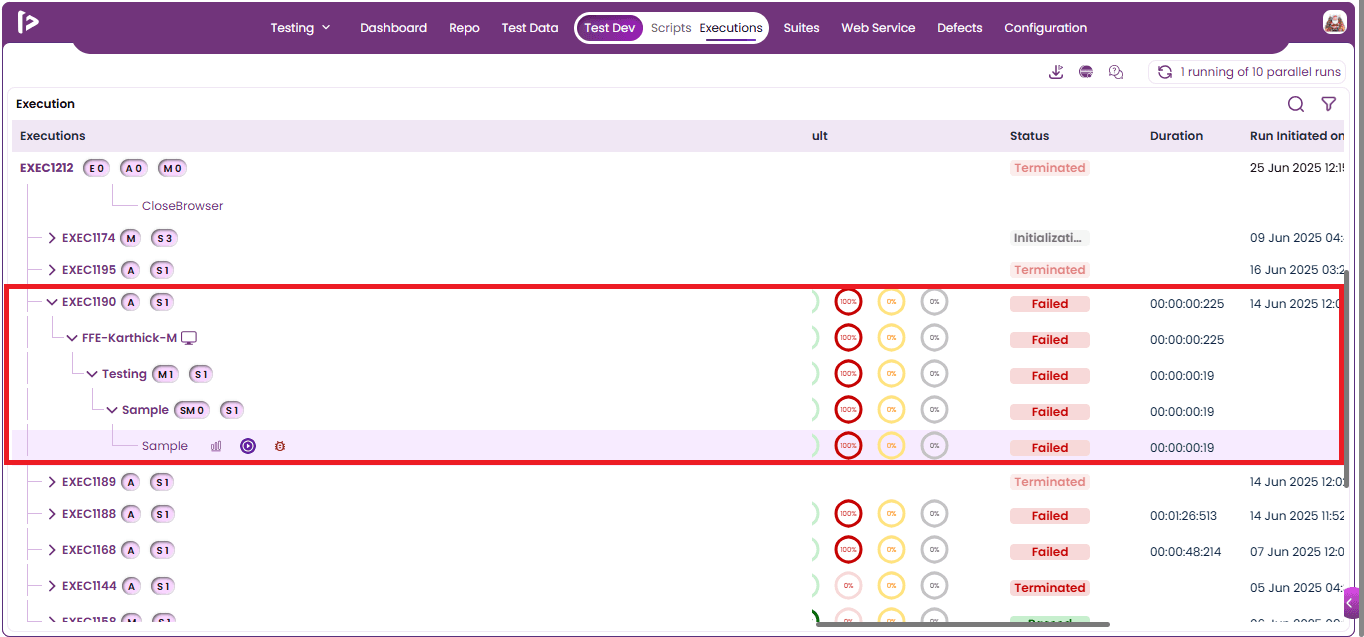Viewport: 1364px width, 637px height.
Task: Go to the Dashboard menu item
Action: (394, 28)
